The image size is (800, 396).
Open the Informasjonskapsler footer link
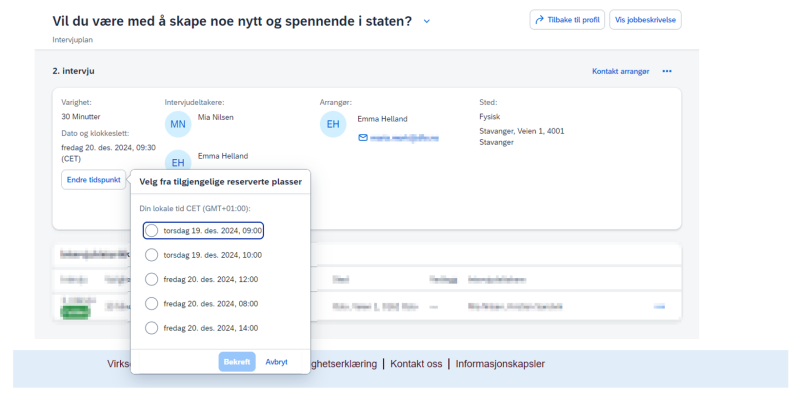point(500,364)
